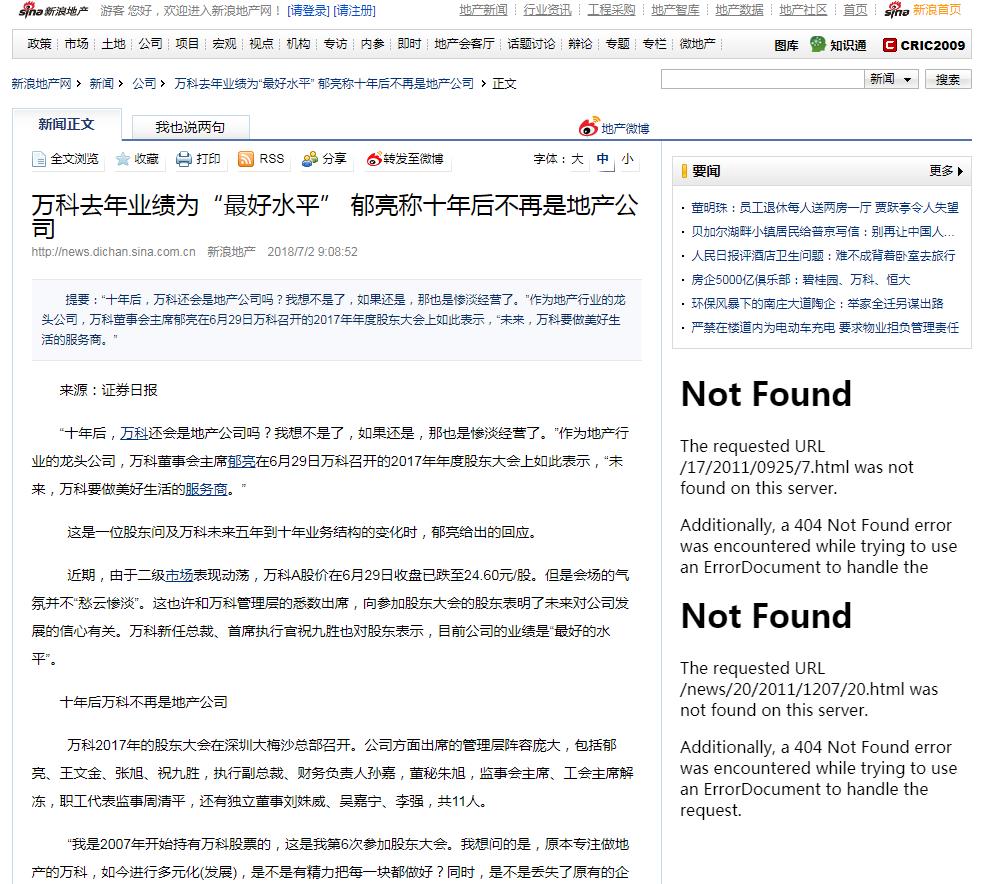Open 严禁在楼道内为电动车充电 headline
Screen dimensions: 998x884
click(x=825, y=328)
